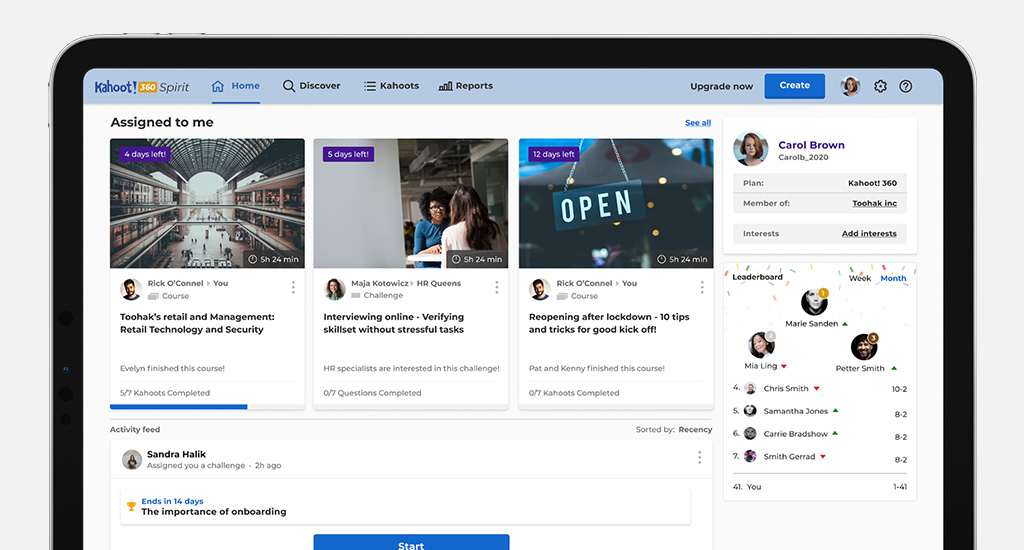Open the Interviewing online - Verifying skillset title

(x=394, y=323)
